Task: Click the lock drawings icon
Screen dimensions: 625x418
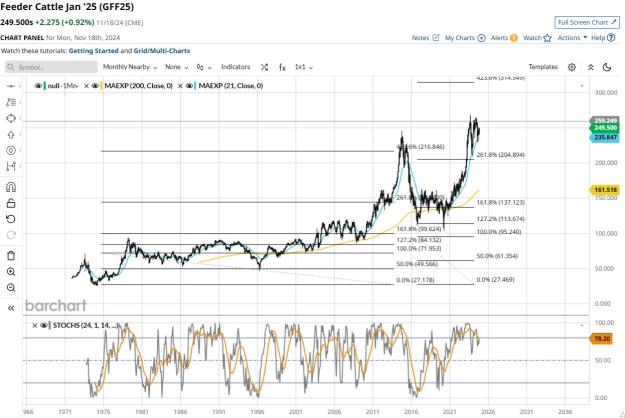Action: click(x=11, y=203)
